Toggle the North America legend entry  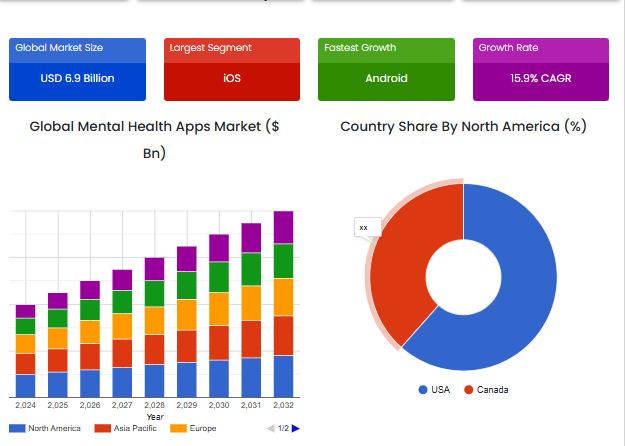46,428
